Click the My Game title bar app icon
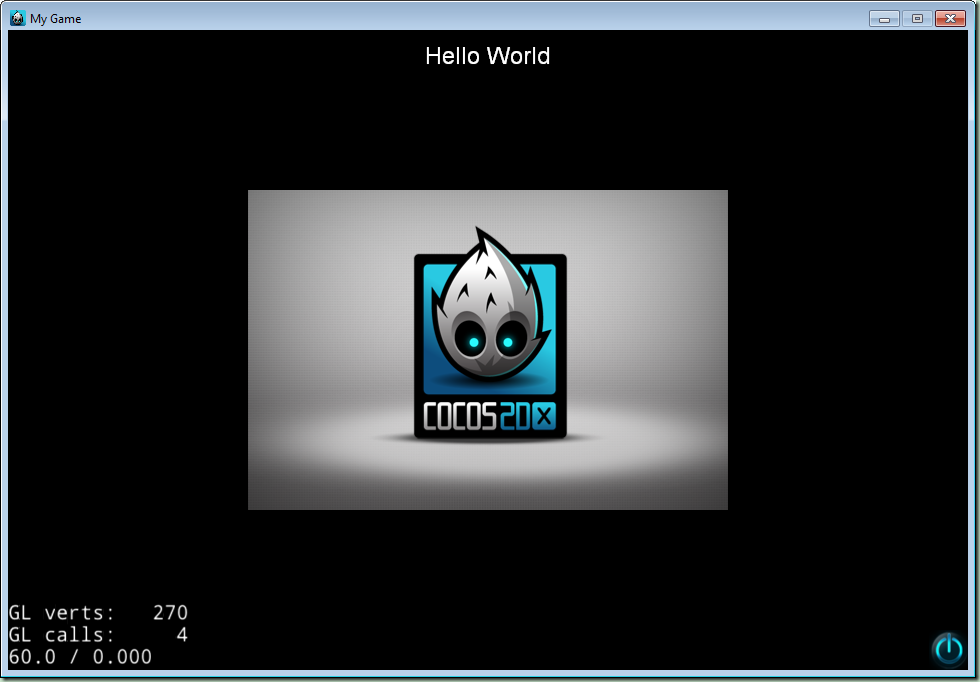The width and height of the screenshot is (980, 682). tap(18, 18)
